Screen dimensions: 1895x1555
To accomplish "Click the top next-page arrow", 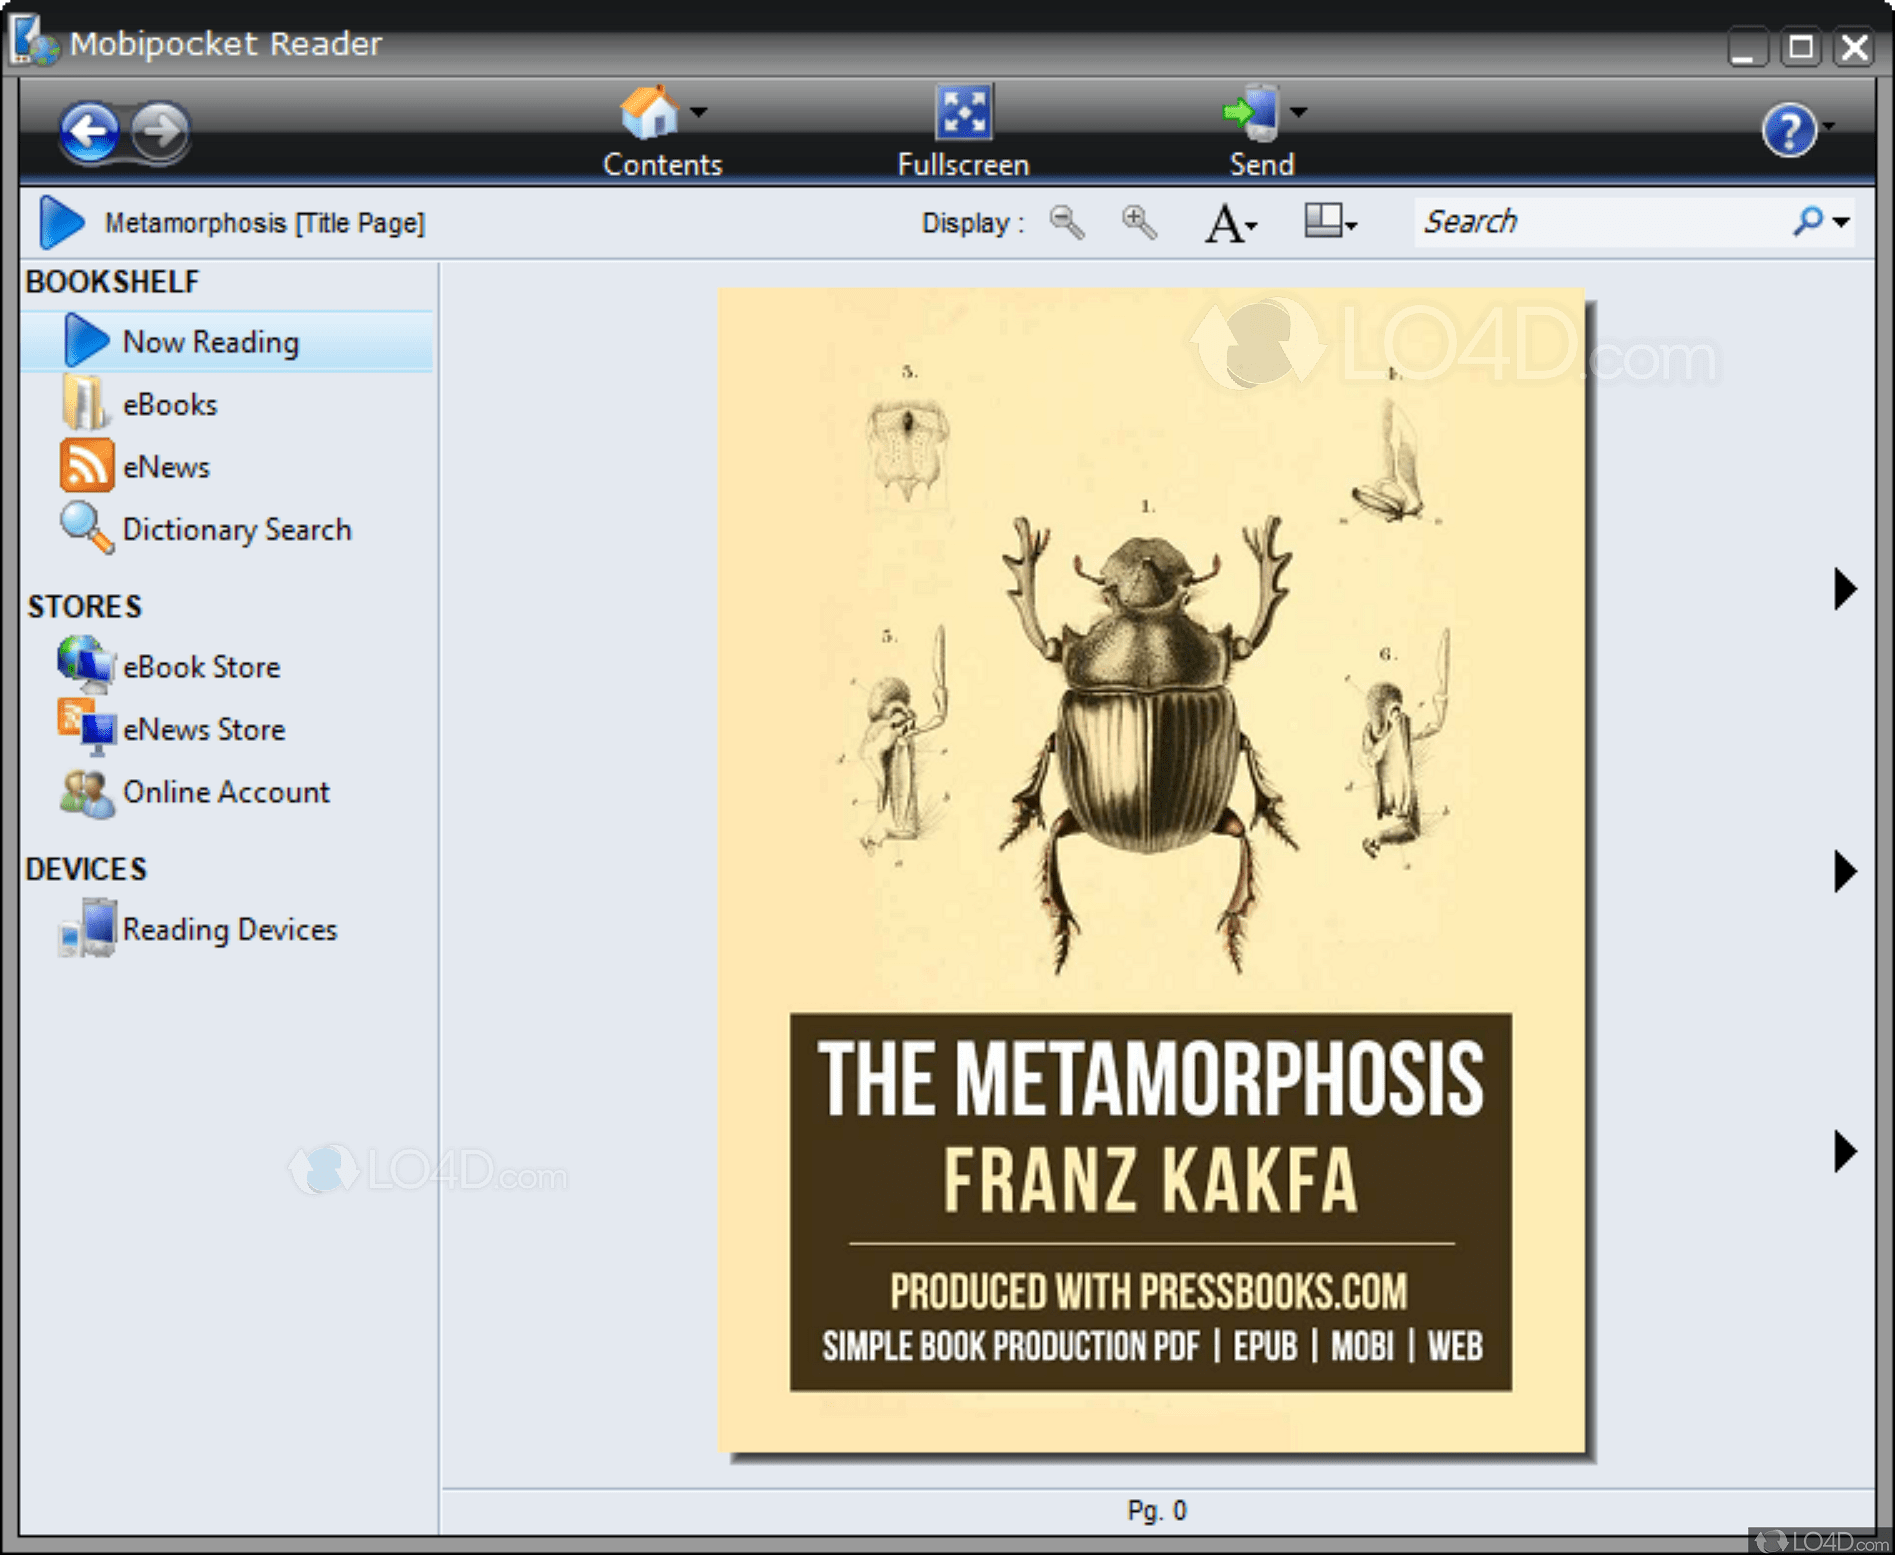I will click(x=1845, y=589).
